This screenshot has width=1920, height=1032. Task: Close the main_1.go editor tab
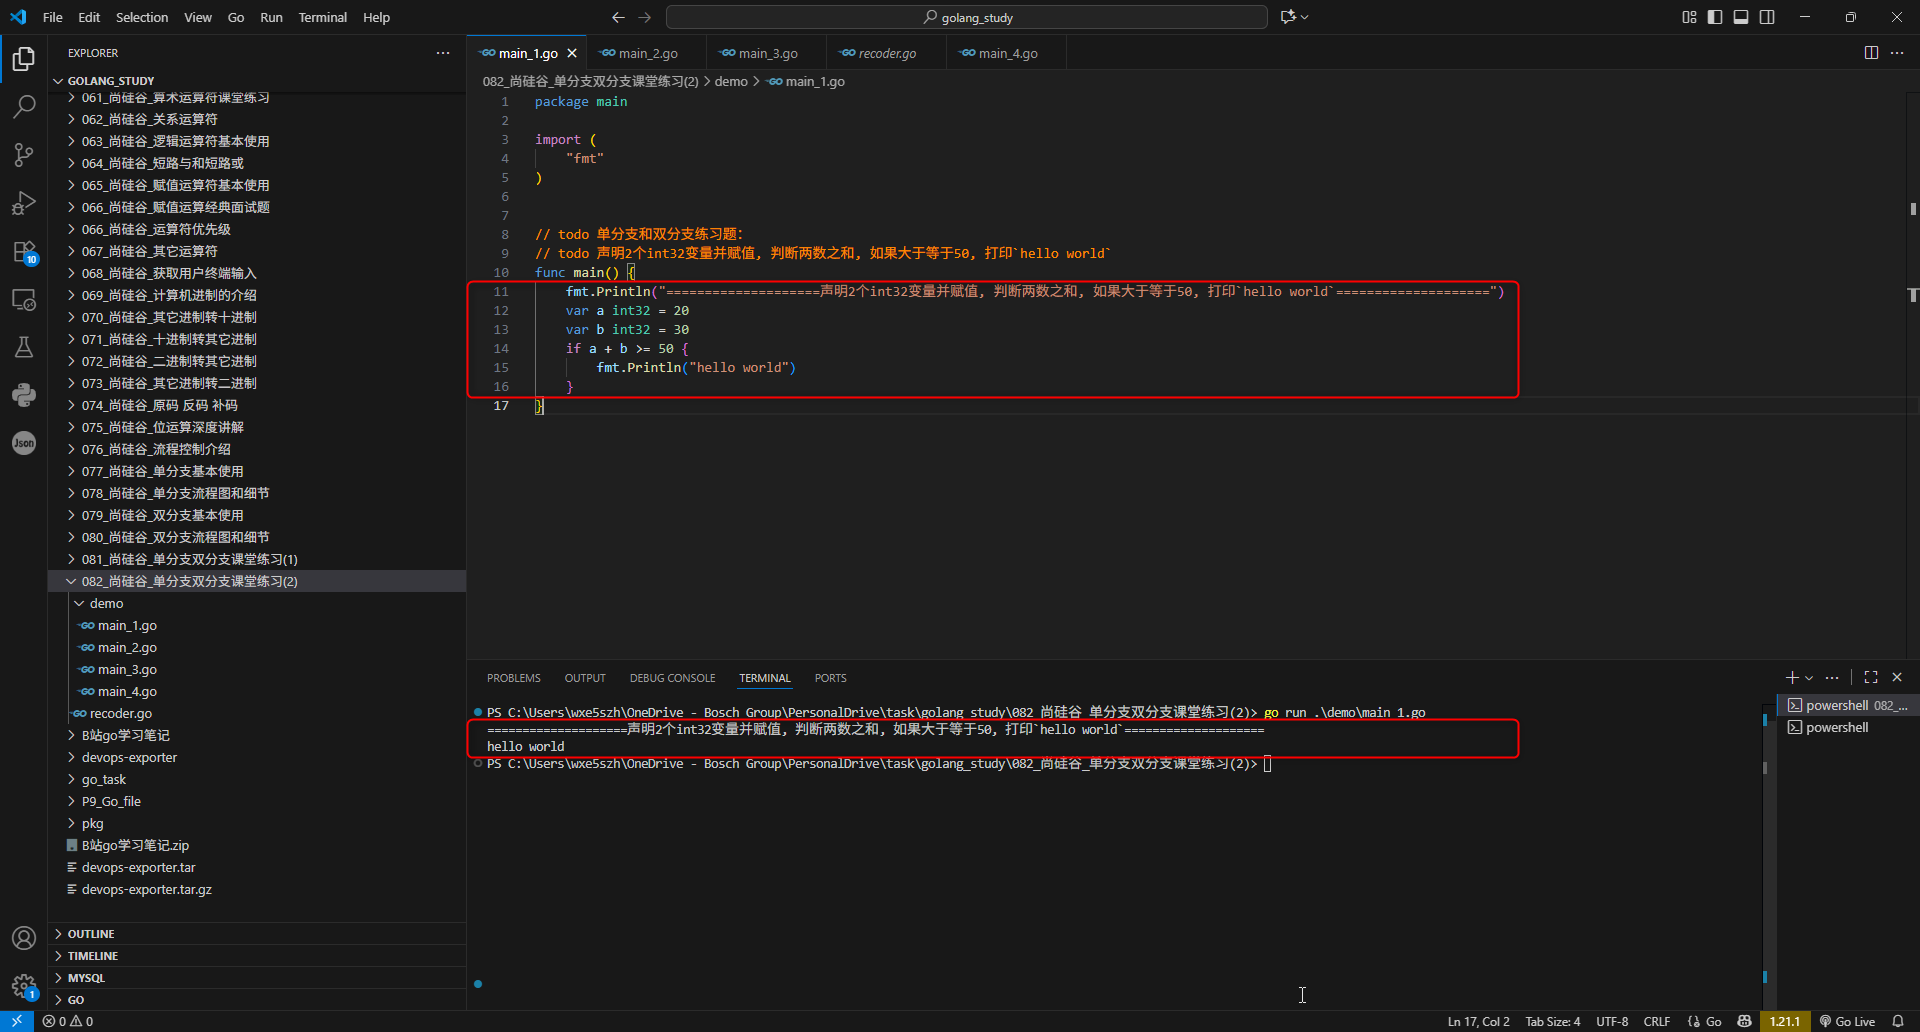click(572, 53)
